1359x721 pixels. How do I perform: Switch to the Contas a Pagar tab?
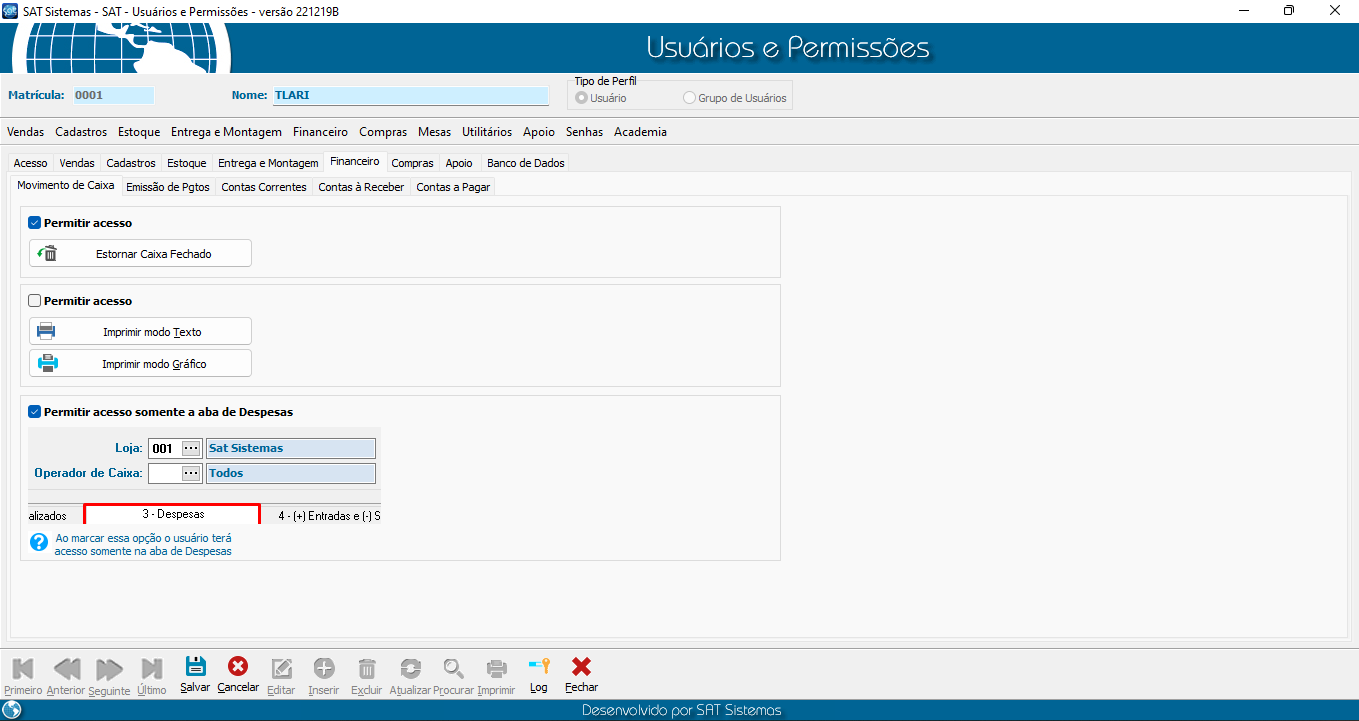click(453, 187)
